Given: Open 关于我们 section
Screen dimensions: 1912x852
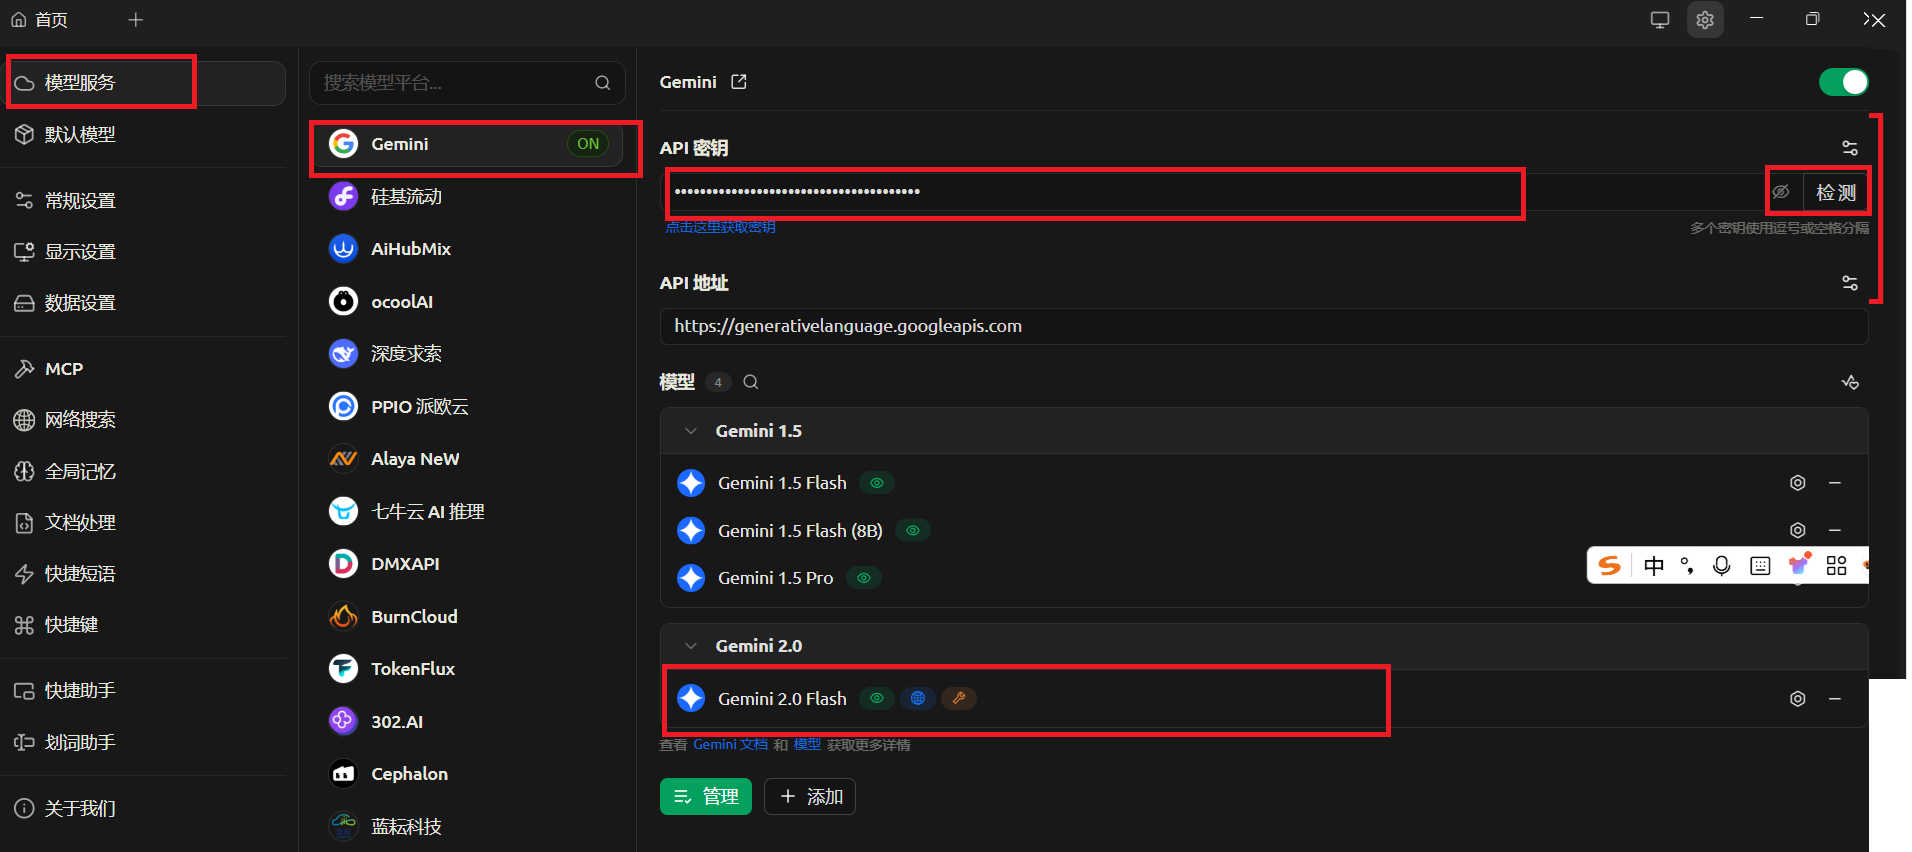Looking at the screenshot, I should (x=145, y=809).
